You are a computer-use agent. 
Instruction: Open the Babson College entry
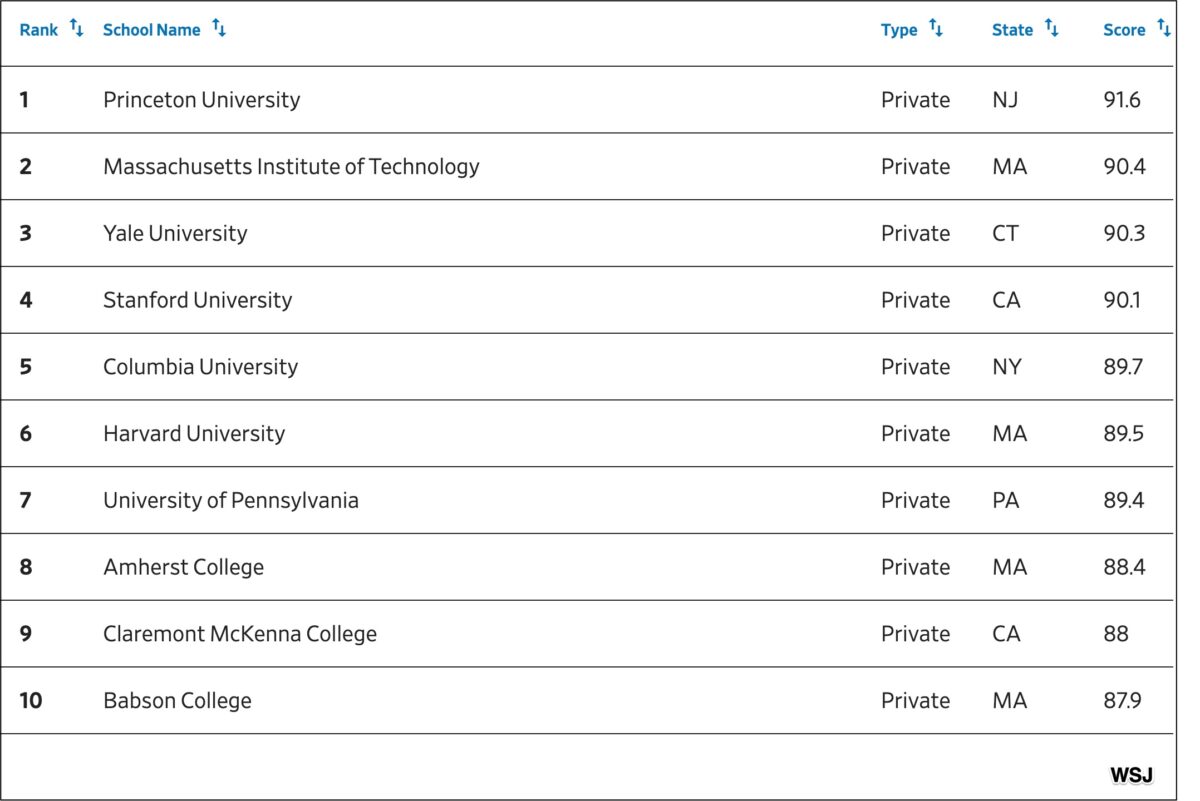pos(176,700)
